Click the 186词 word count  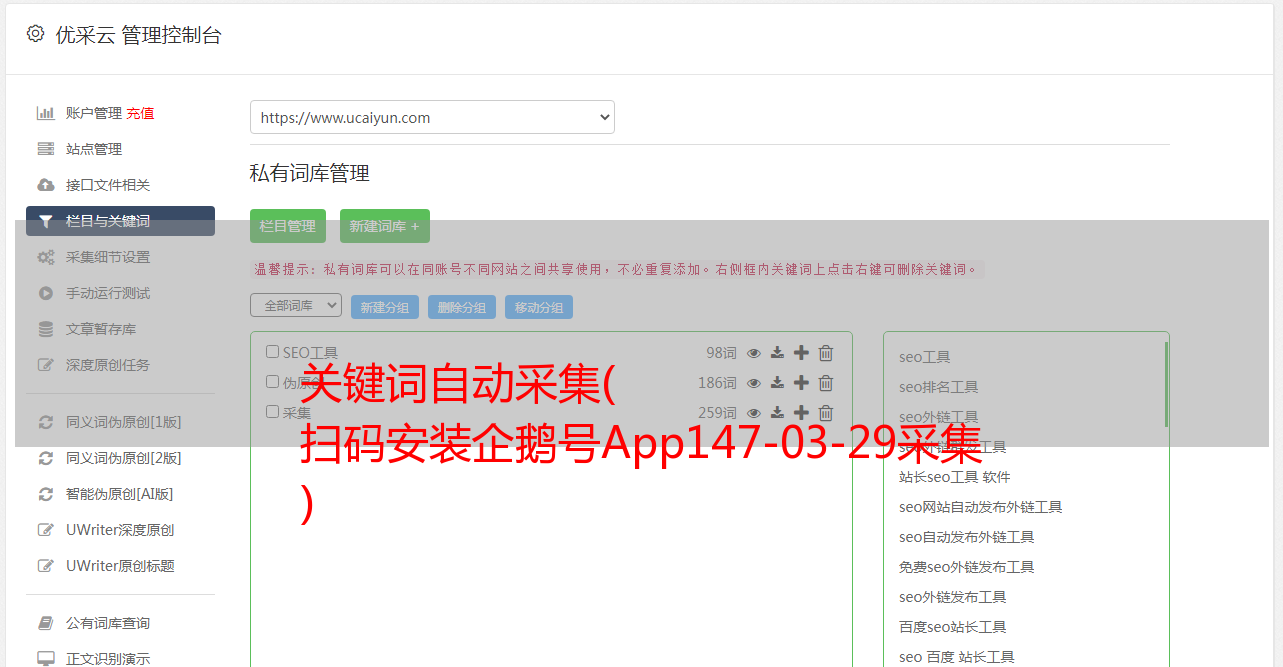click(x=717, y=383)
